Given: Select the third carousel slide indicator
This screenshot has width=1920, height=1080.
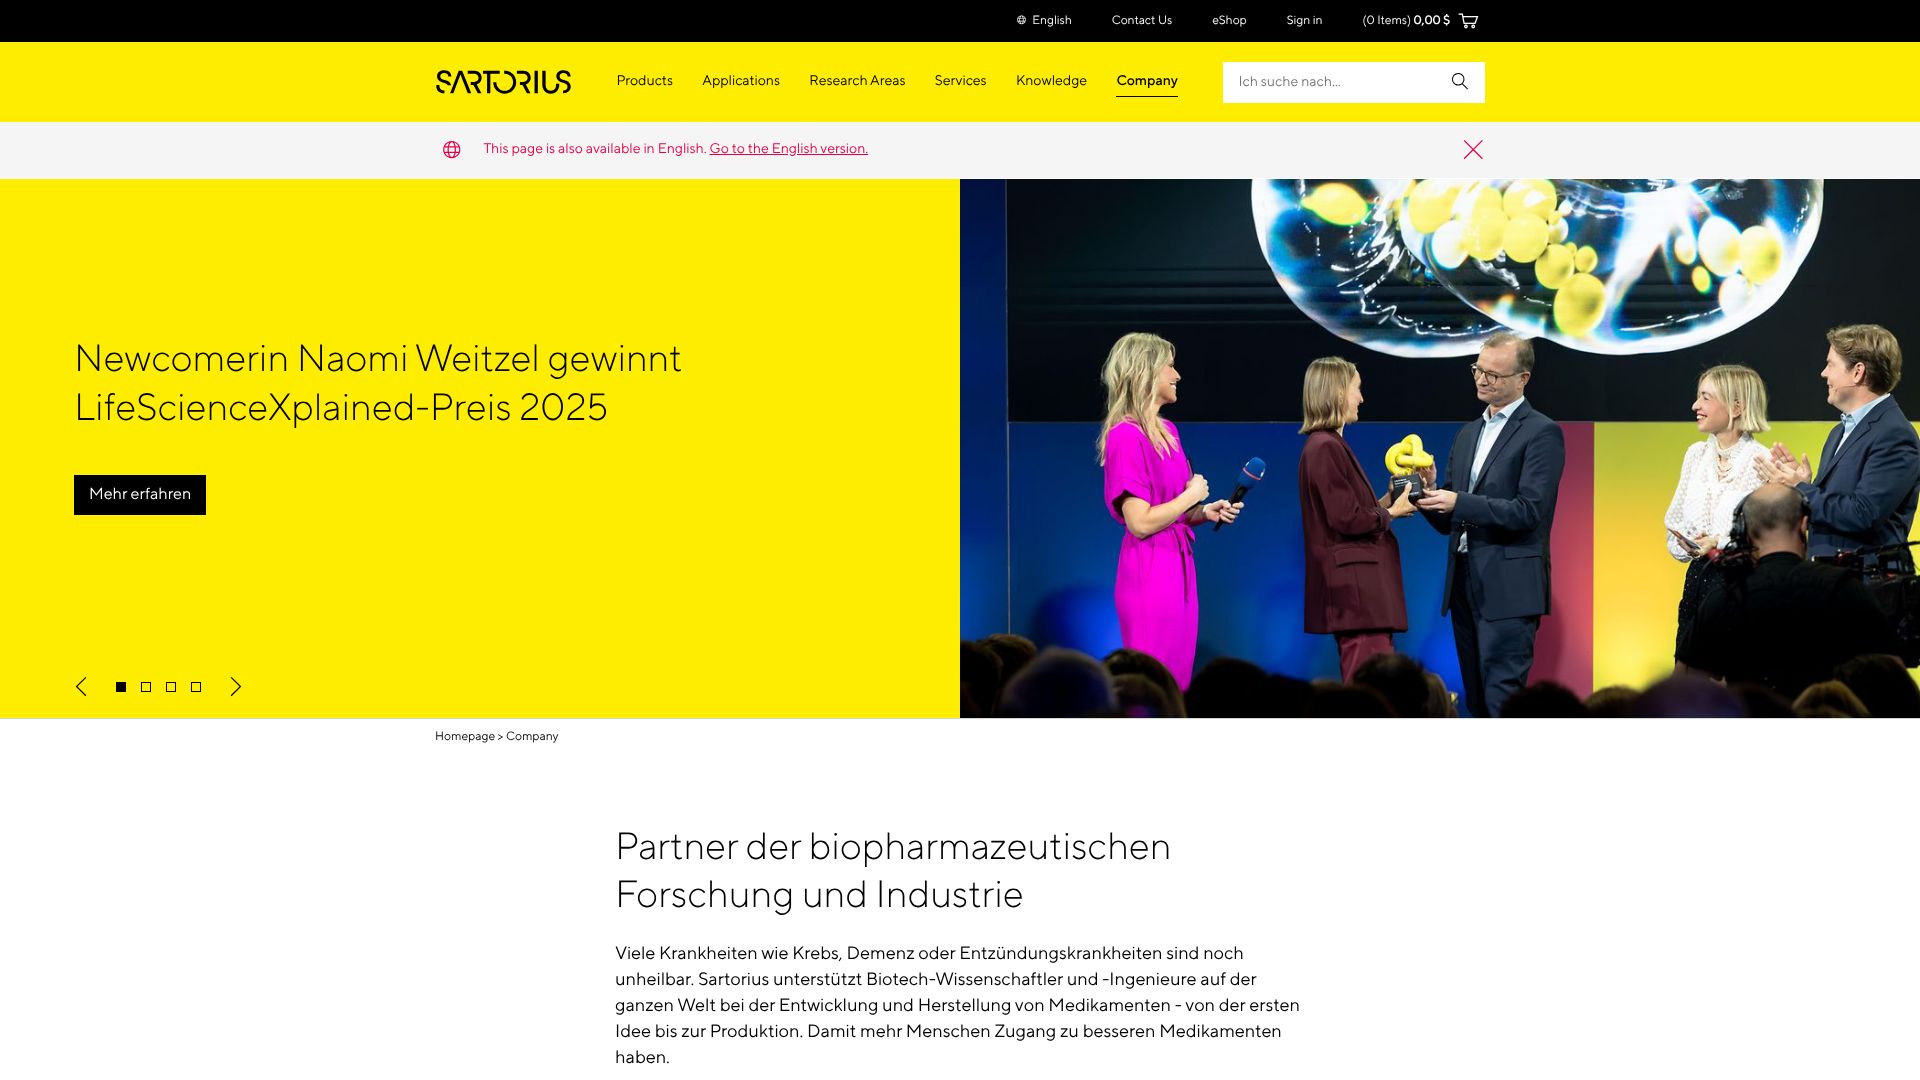Looking at the screenshot, I should 171,687.
